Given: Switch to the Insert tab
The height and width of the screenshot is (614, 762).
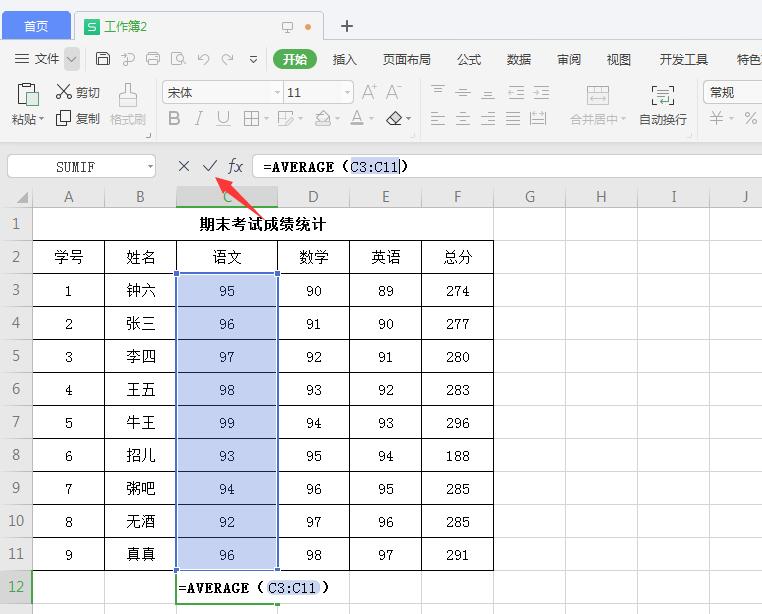Looking at the screenshot, I should click(345, 59).
